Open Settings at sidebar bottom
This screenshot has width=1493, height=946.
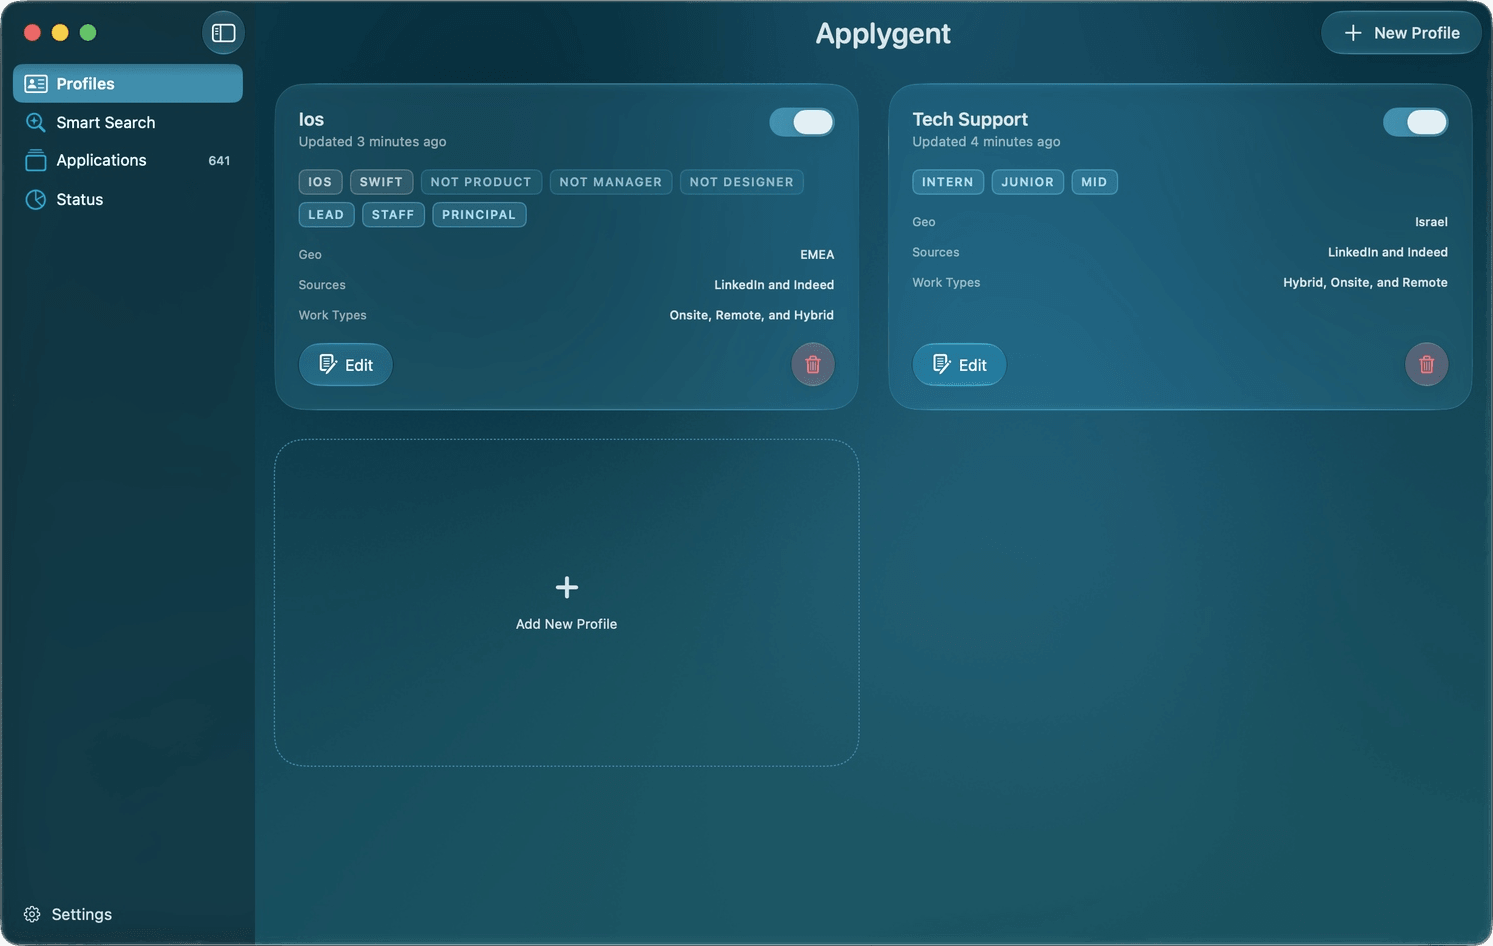[x=68, y=914]
